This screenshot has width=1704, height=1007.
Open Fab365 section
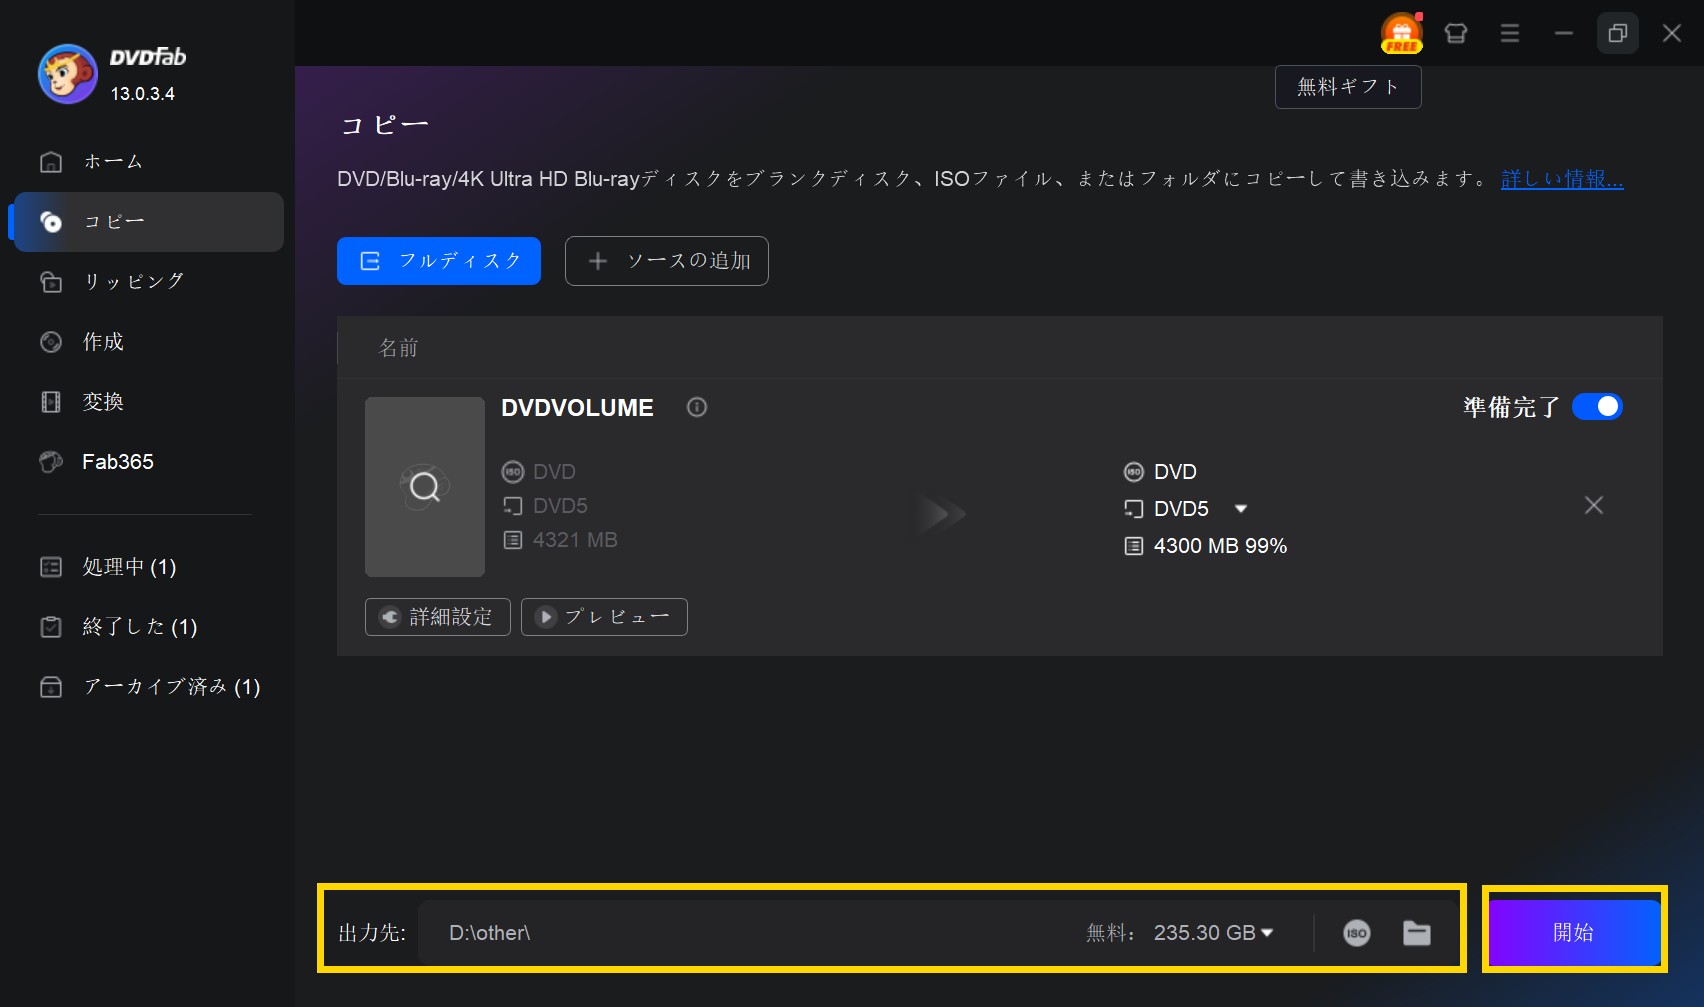(148, 461)
